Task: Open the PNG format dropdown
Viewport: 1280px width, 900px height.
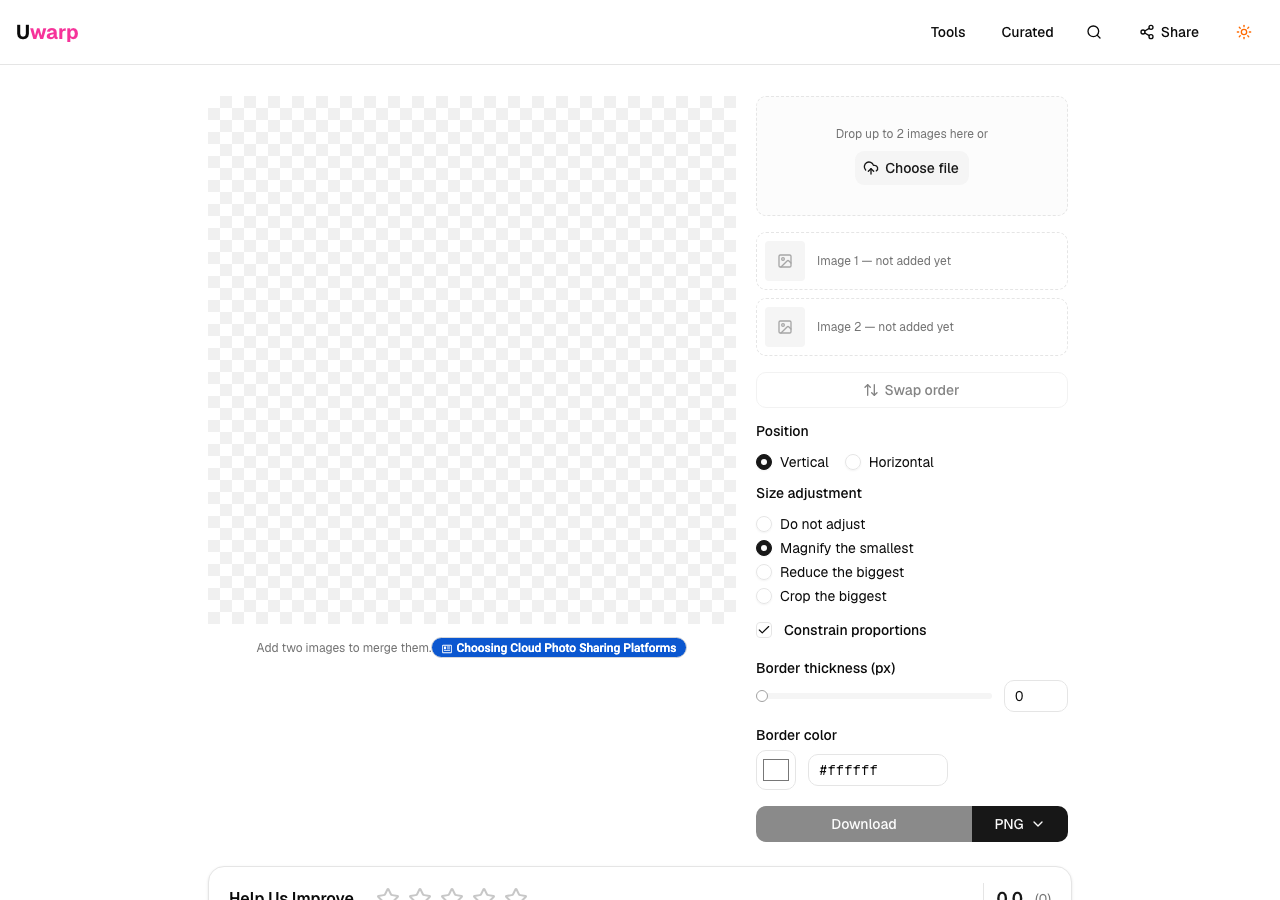Action: point(1020,824)
